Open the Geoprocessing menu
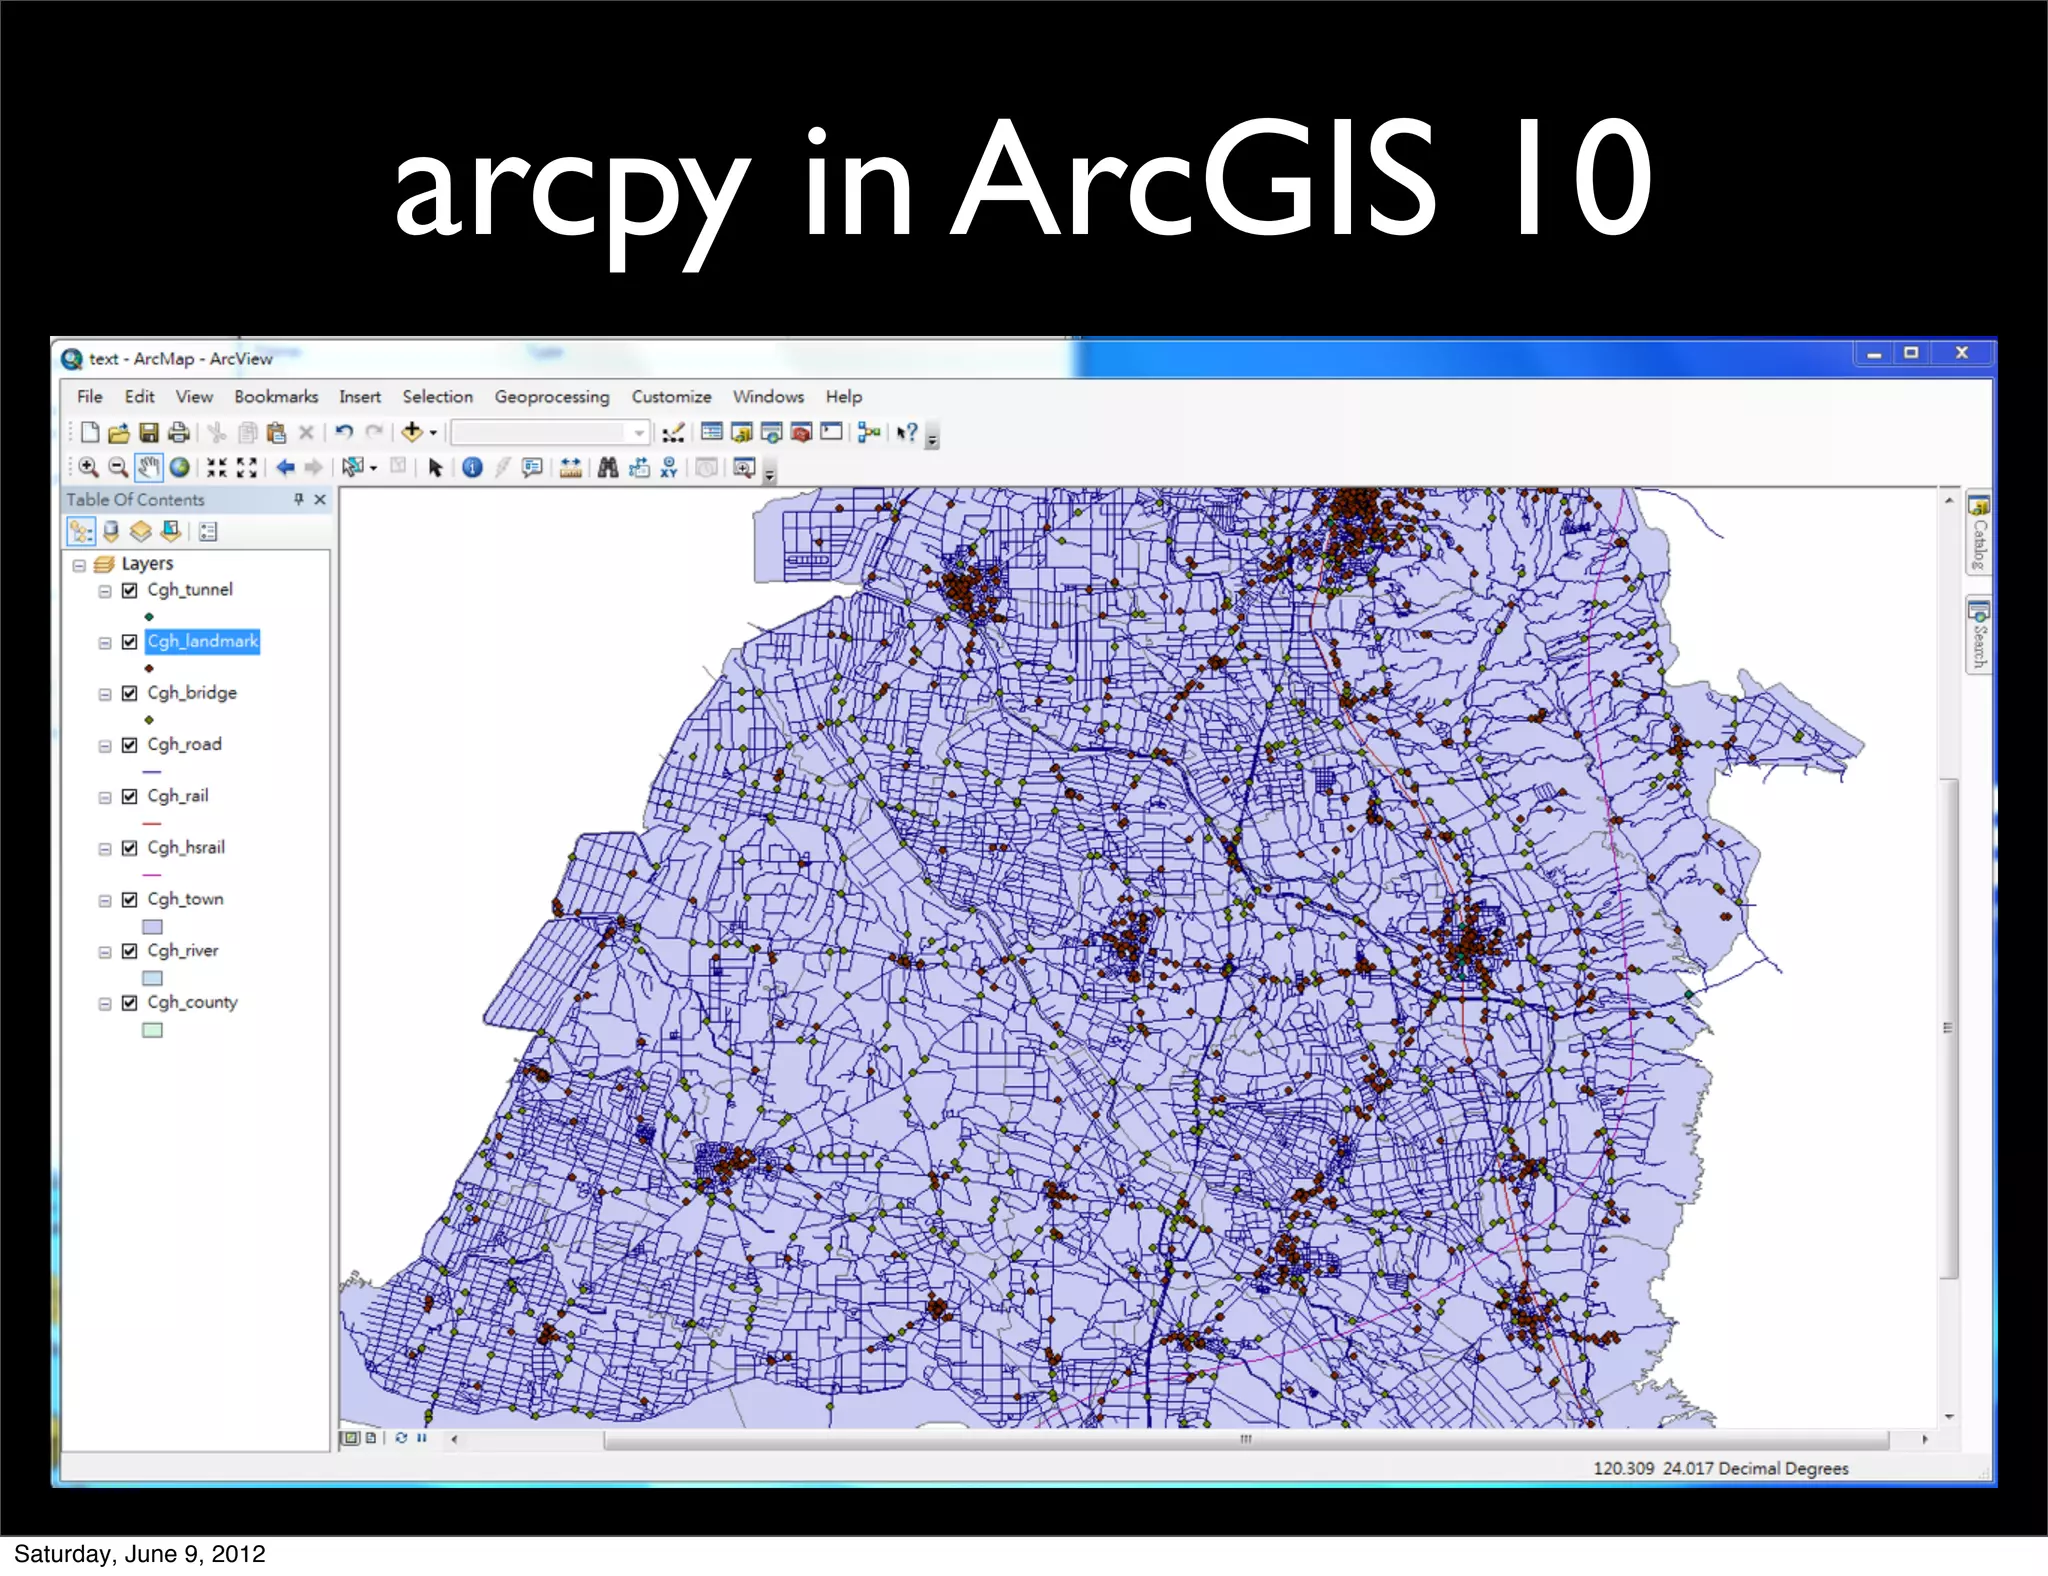Screen dimensions: 2048x1576 551,397
